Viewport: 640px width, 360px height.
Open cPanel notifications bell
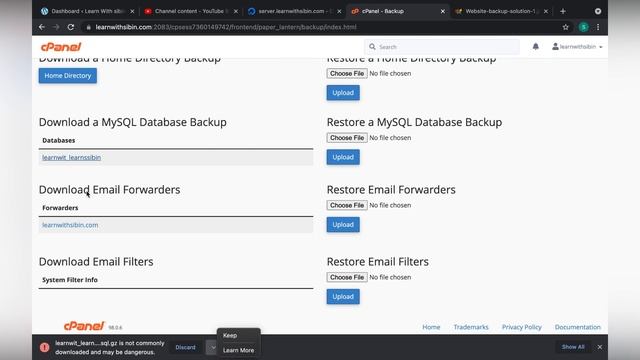point(536,47)
